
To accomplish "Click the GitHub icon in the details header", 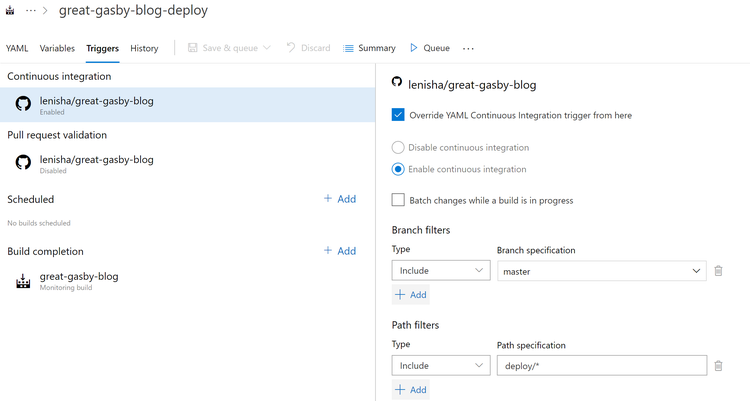I will pyautogui.click(x=397, y=81).
